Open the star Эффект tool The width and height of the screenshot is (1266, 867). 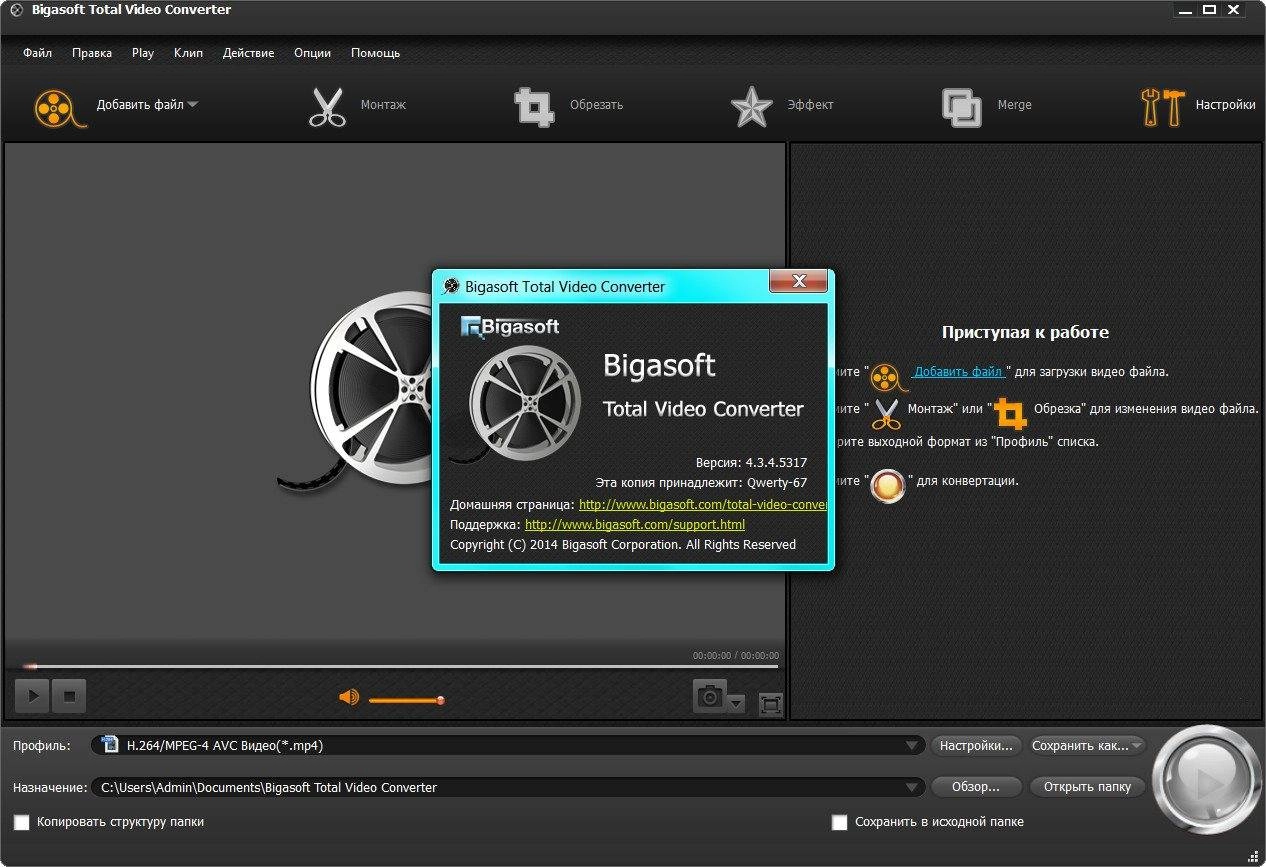751,107
